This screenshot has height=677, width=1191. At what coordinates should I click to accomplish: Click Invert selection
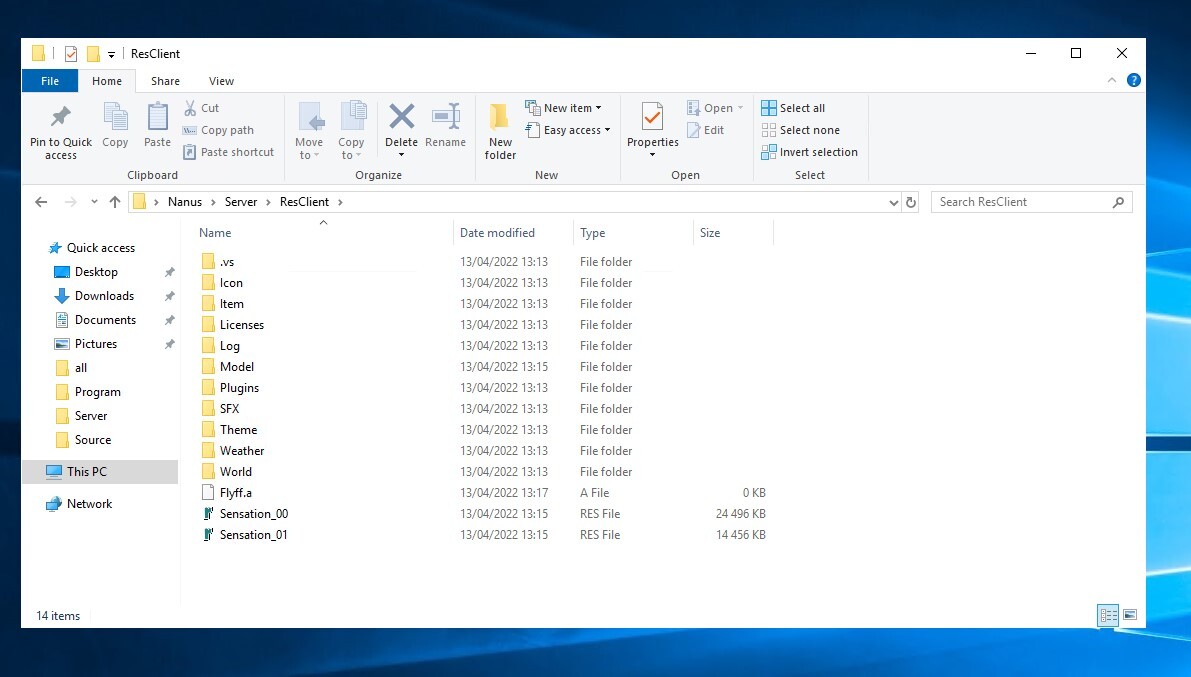[x=809, y=152]
